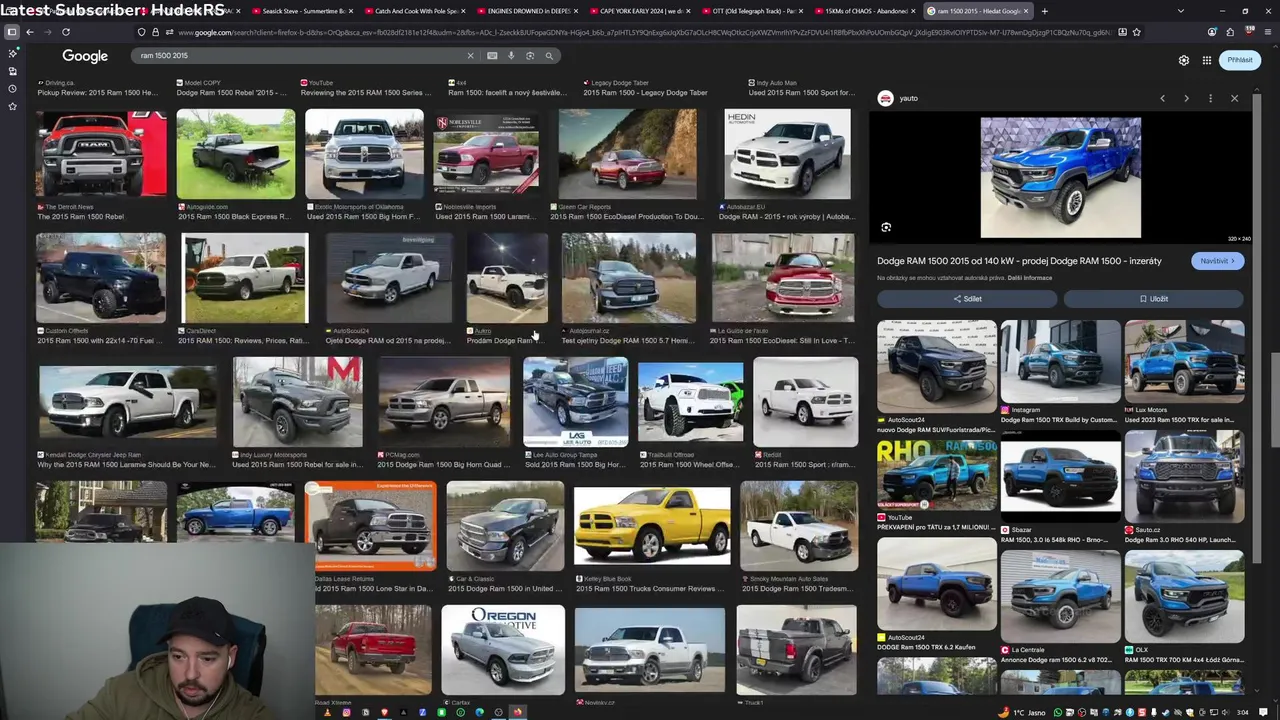1280x720 pixels.
Task: Switch to CAPE YORK EARLY 2024 tab
Action: click(640, 11)
